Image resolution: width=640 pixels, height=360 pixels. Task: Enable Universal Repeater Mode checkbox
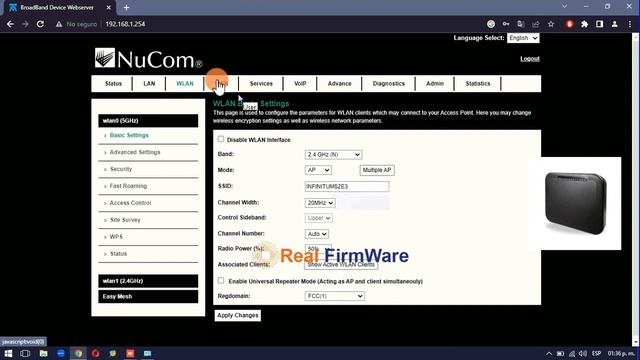(x=221, y=281)
